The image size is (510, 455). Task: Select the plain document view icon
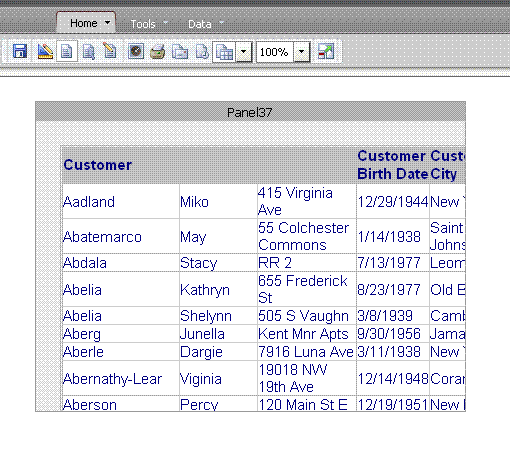pyautogui.click(x=67, y=51)
